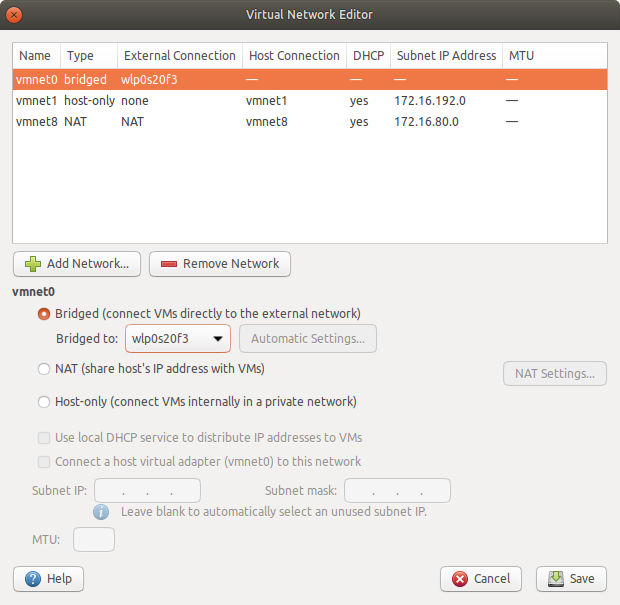This screenshot has width=620, height=605.
Task: Select the vmnet8 NAT network row
Action: pos(200,122)
